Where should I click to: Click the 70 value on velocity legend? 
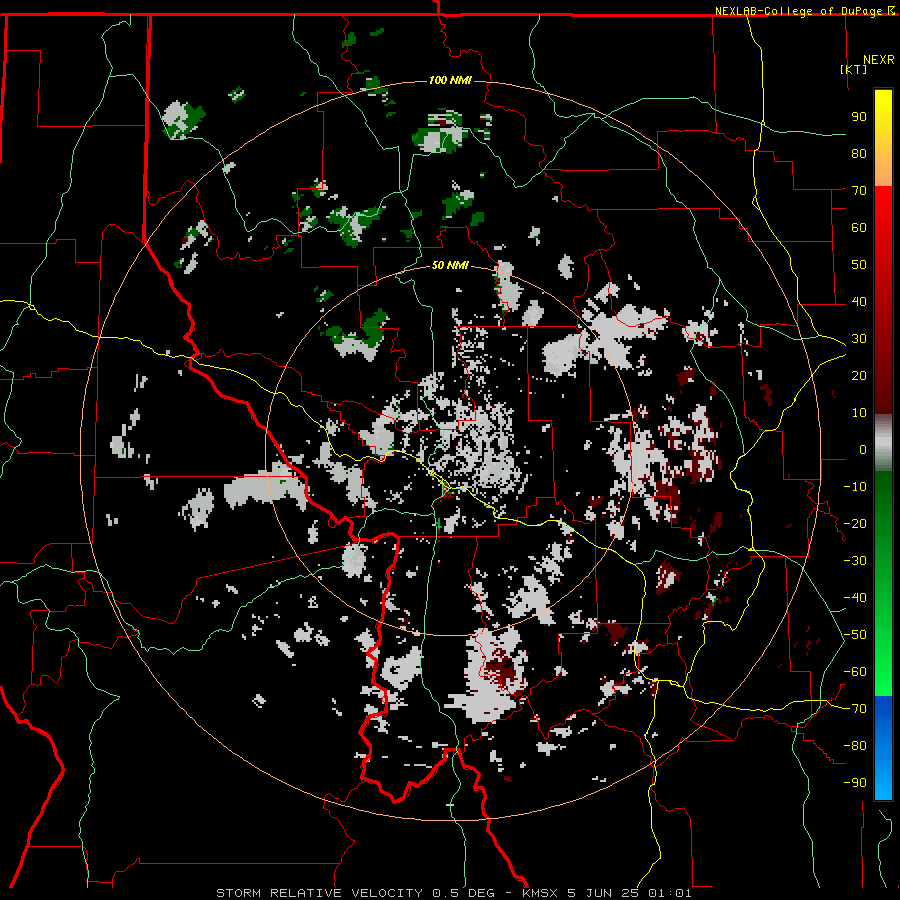coord(859,191)
